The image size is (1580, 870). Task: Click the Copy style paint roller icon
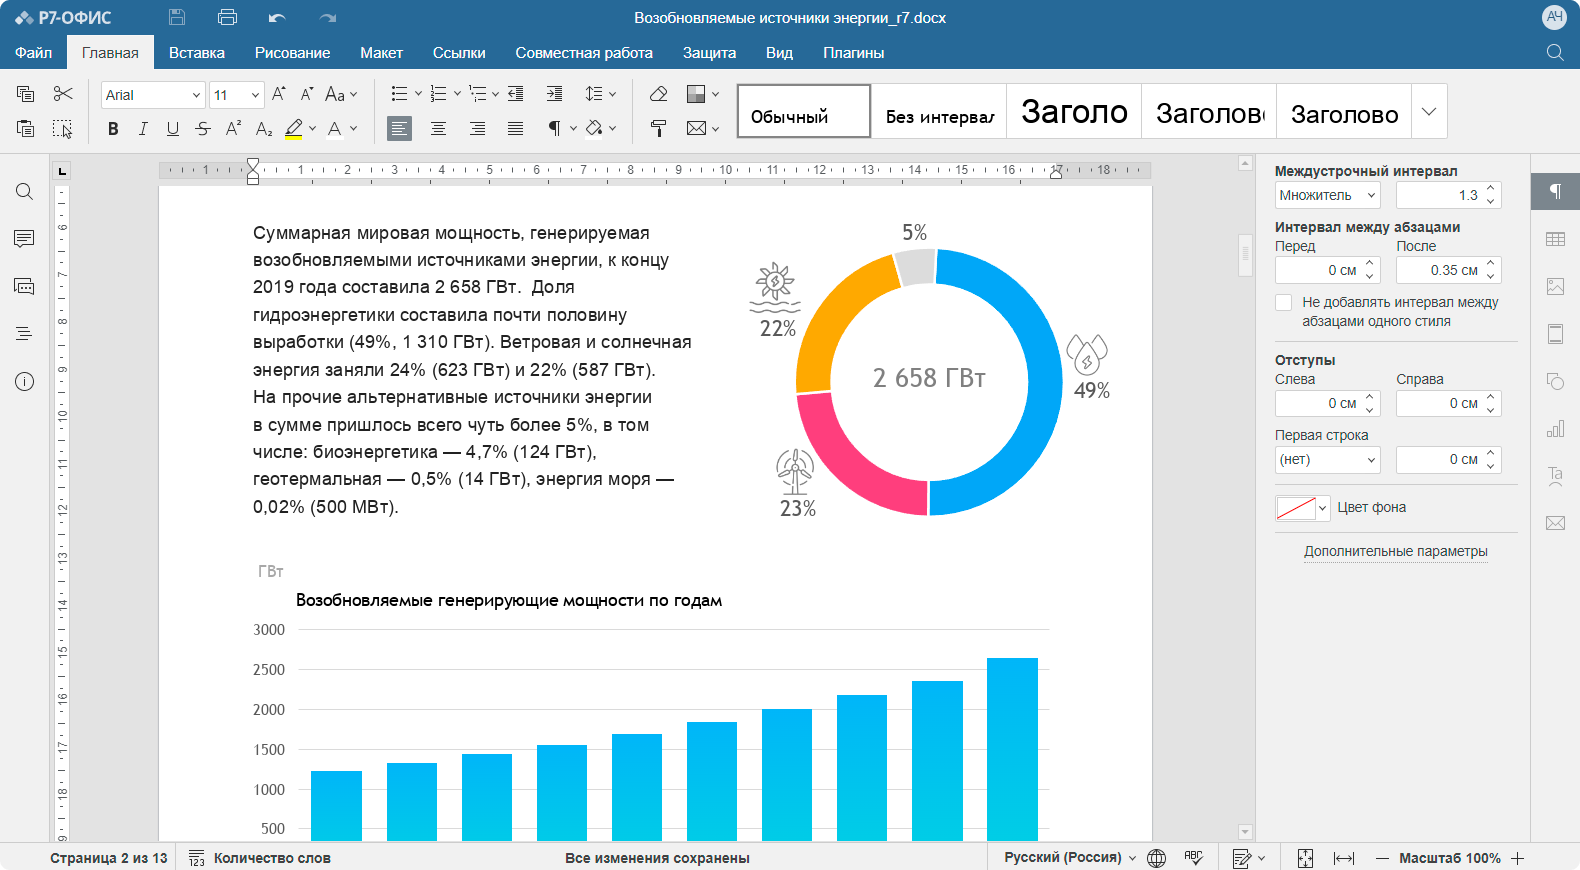pyautogui.click(x=658, y=128)
